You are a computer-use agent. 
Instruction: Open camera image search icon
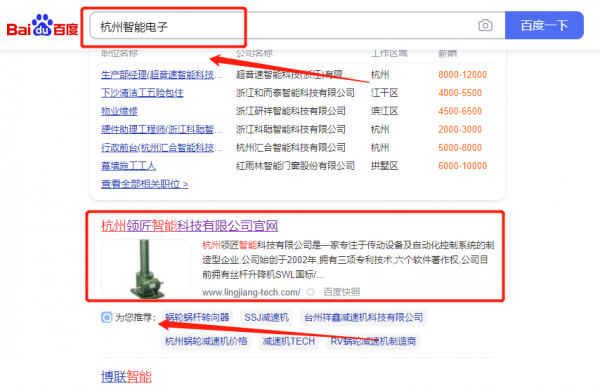pos(485,26)
